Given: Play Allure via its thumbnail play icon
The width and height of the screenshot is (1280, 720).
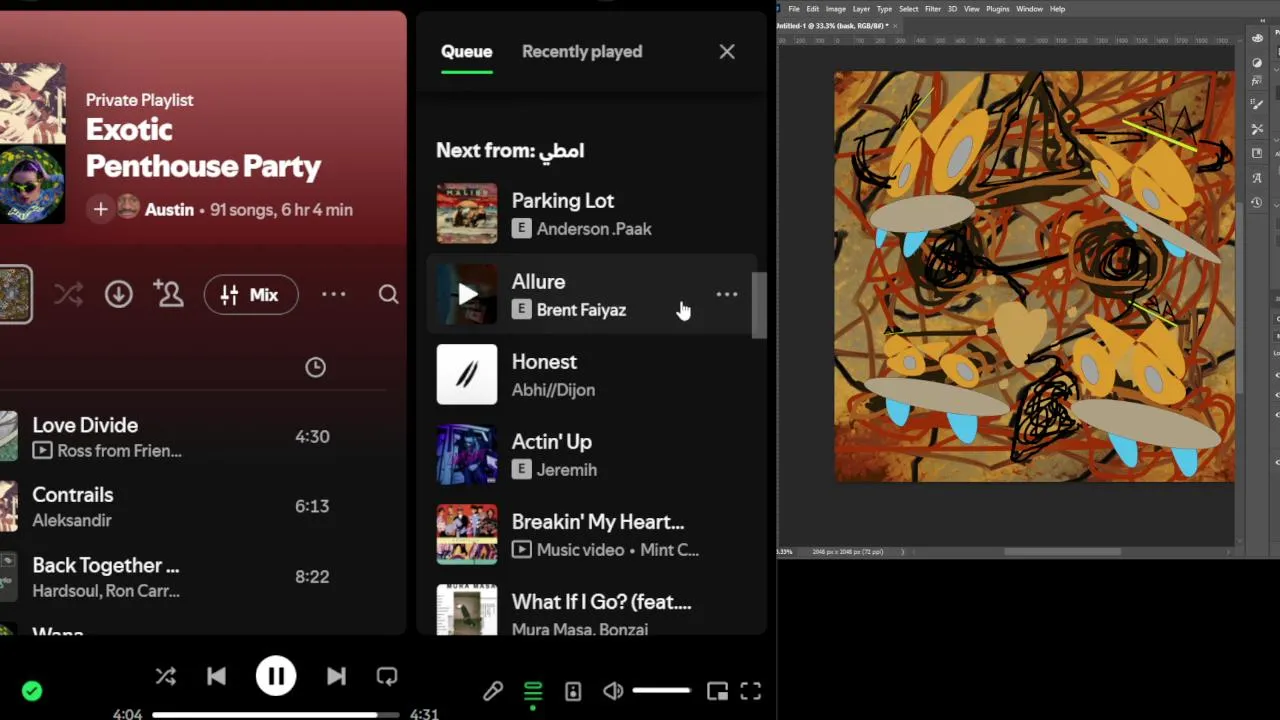Looking at the screenshot, I should (467, 294).
